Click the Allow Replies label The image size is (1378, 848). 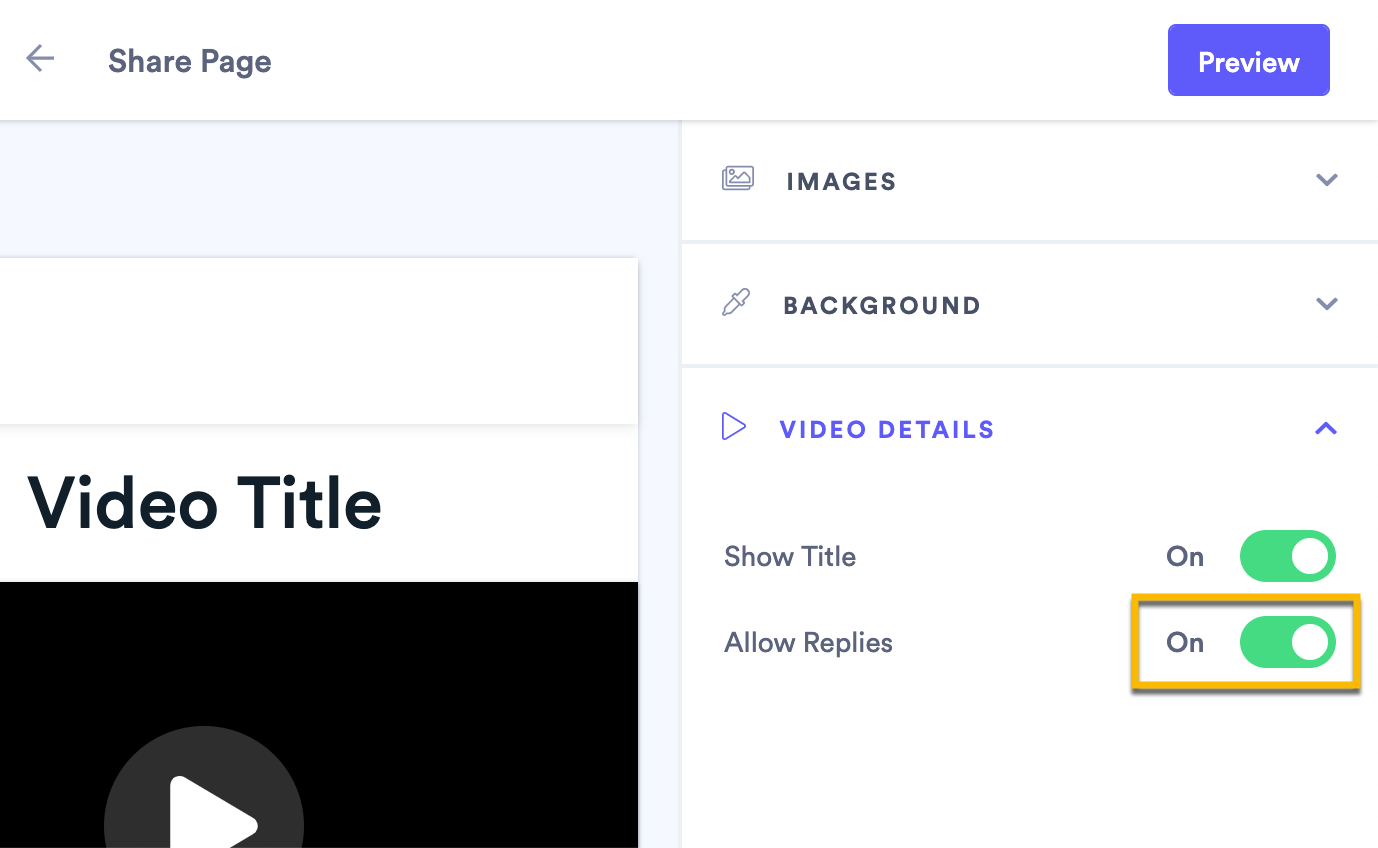(808, 643)
